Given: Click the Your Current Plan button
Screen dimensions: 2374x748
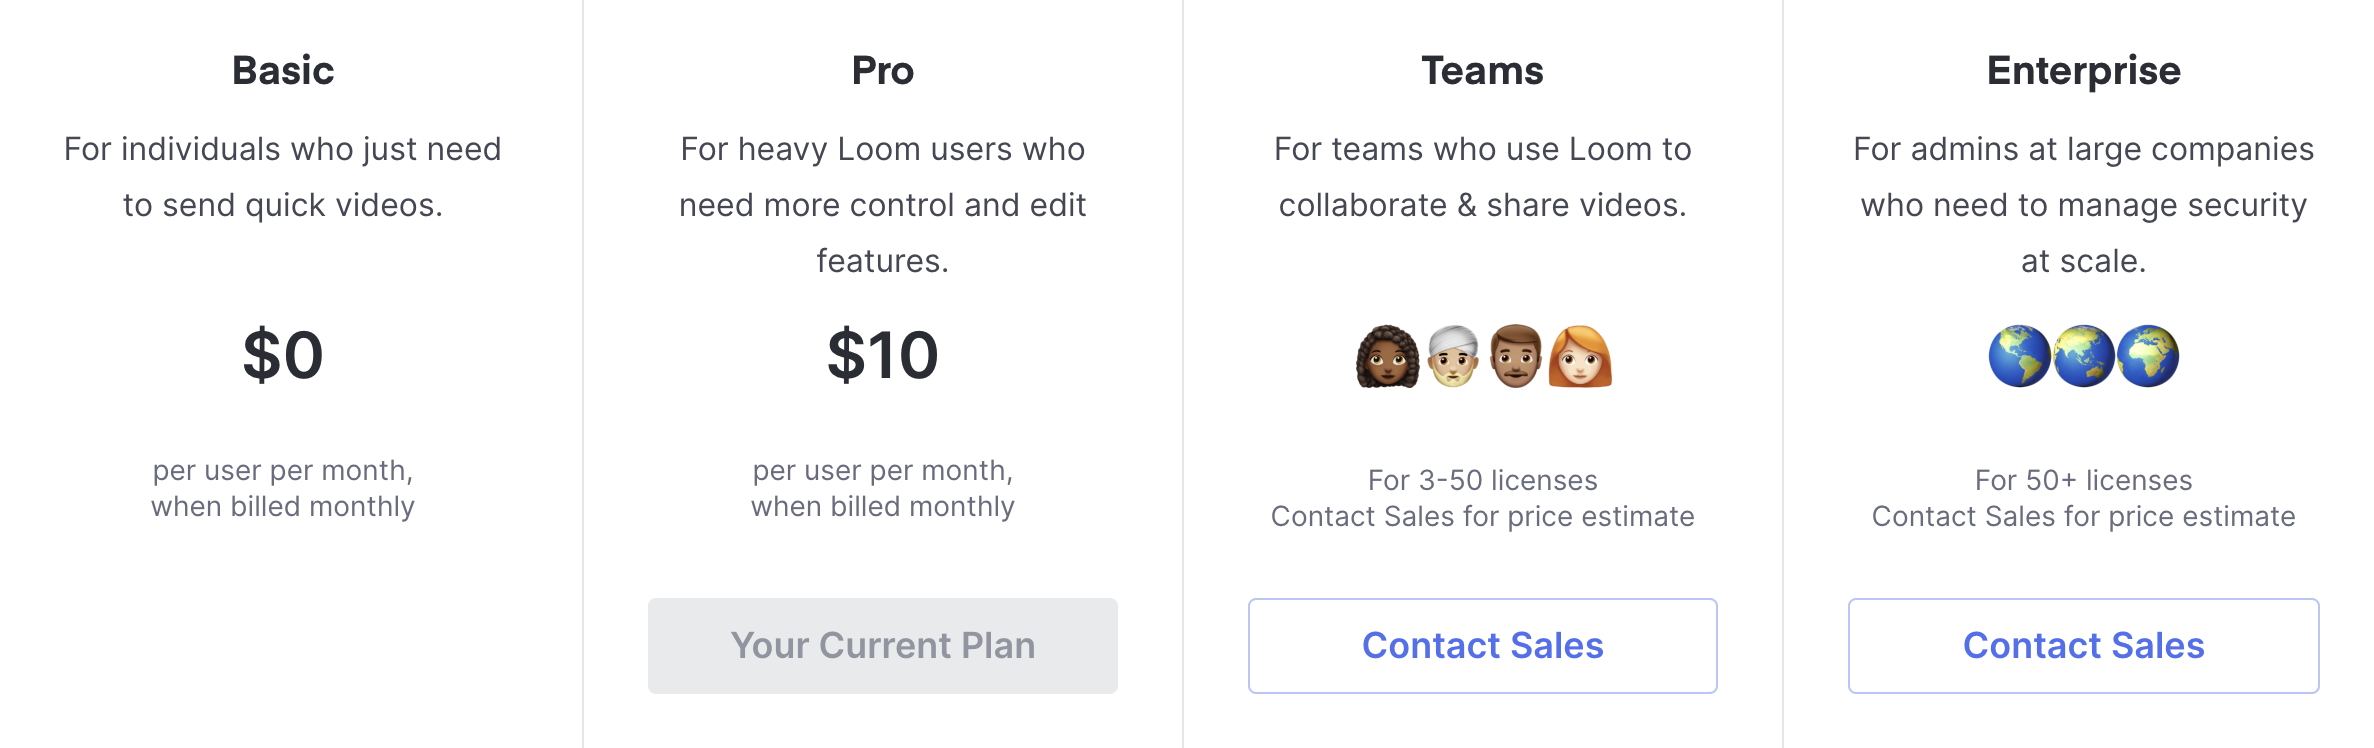Looking at the screenshot, I should pyautogui.click(x=883, y=646).
